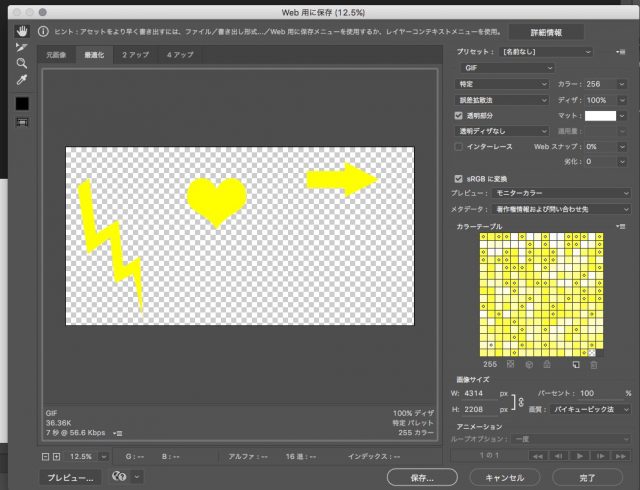Click the constrain proportions link icon
Image resolution: width=640 pixels, height=490 pixels.
click(x=518, y=401)
